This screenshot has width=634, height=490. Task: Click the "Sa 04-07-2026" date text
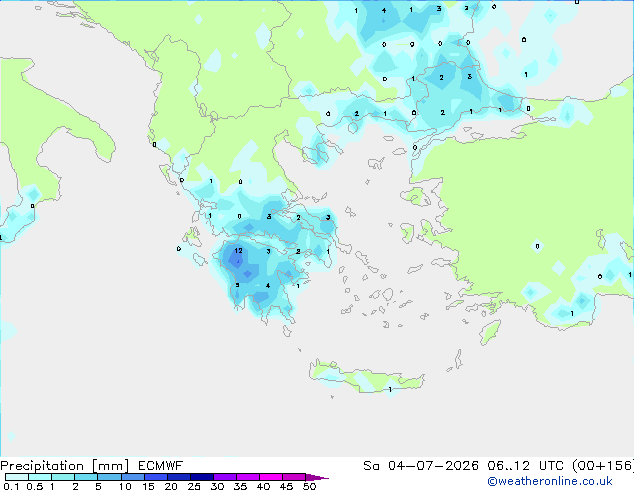click(421, 466)
